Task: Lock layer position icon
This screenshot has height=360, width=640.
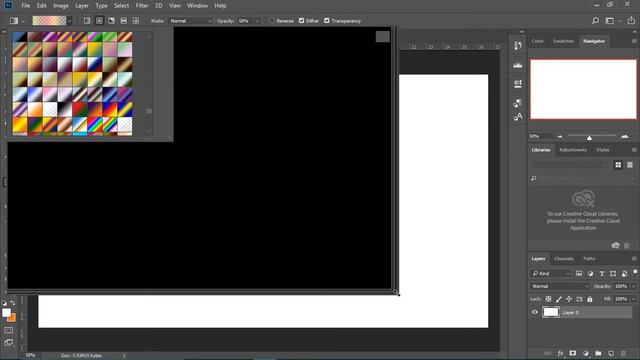Action: [569, 299]
